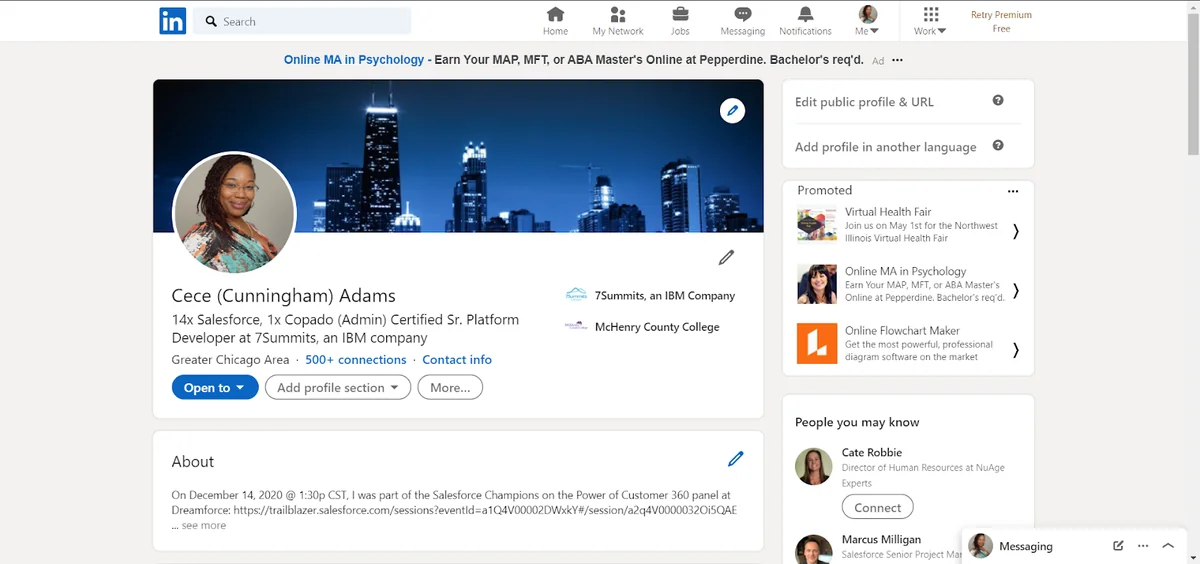Select the Home nav icon
This screenshot has height=564, width=1200.
point(555,20)
